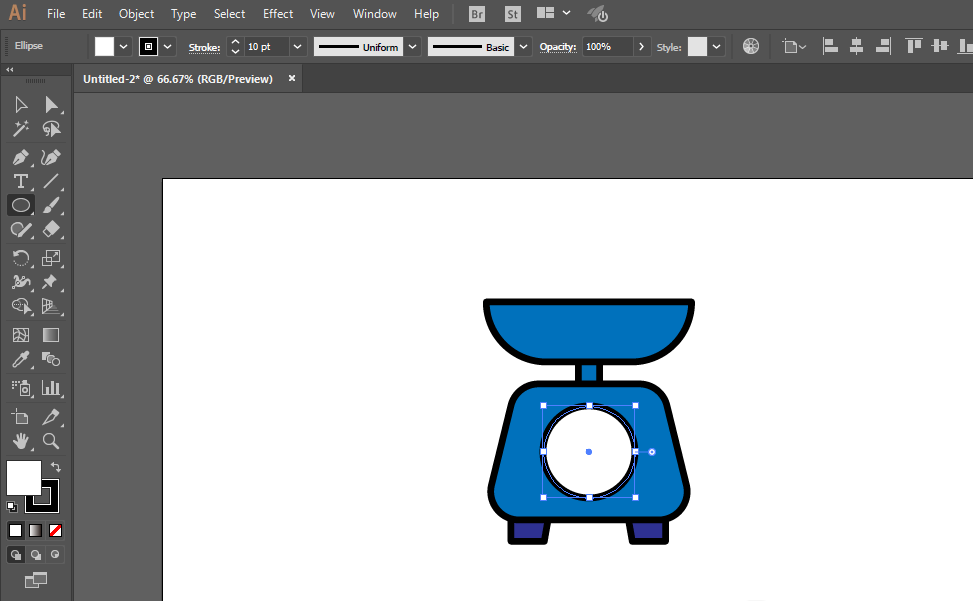Select the Puppet Warp pin tool
Viewport: 973px width, 601px height.
tap(51, 282)
